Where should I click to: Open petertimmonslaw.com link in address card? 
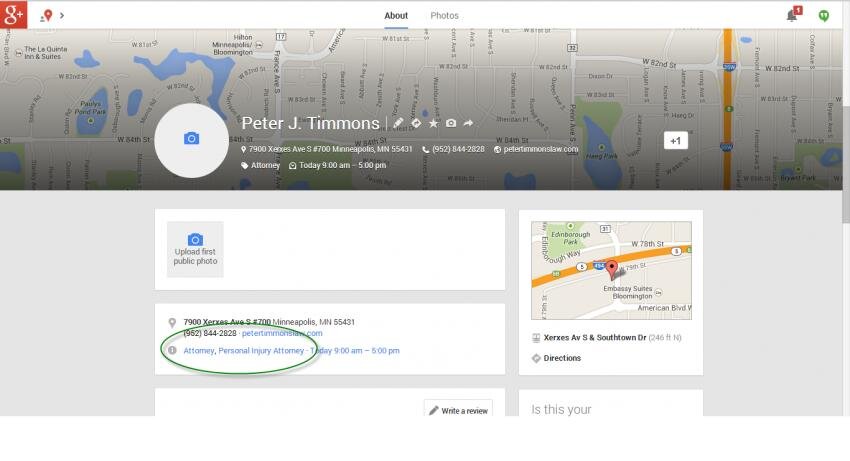tap(282, 334)
